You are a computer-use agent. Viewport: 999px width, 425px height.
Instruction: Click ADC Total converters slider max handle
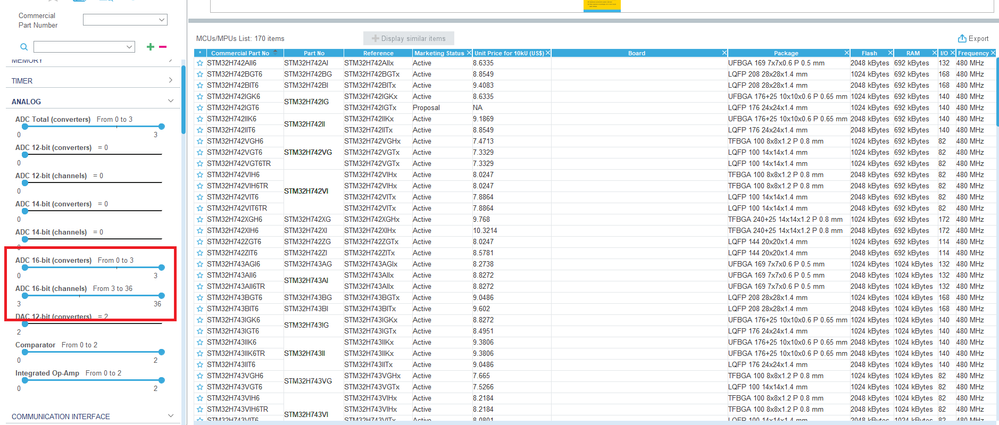(x=161, y=127)
